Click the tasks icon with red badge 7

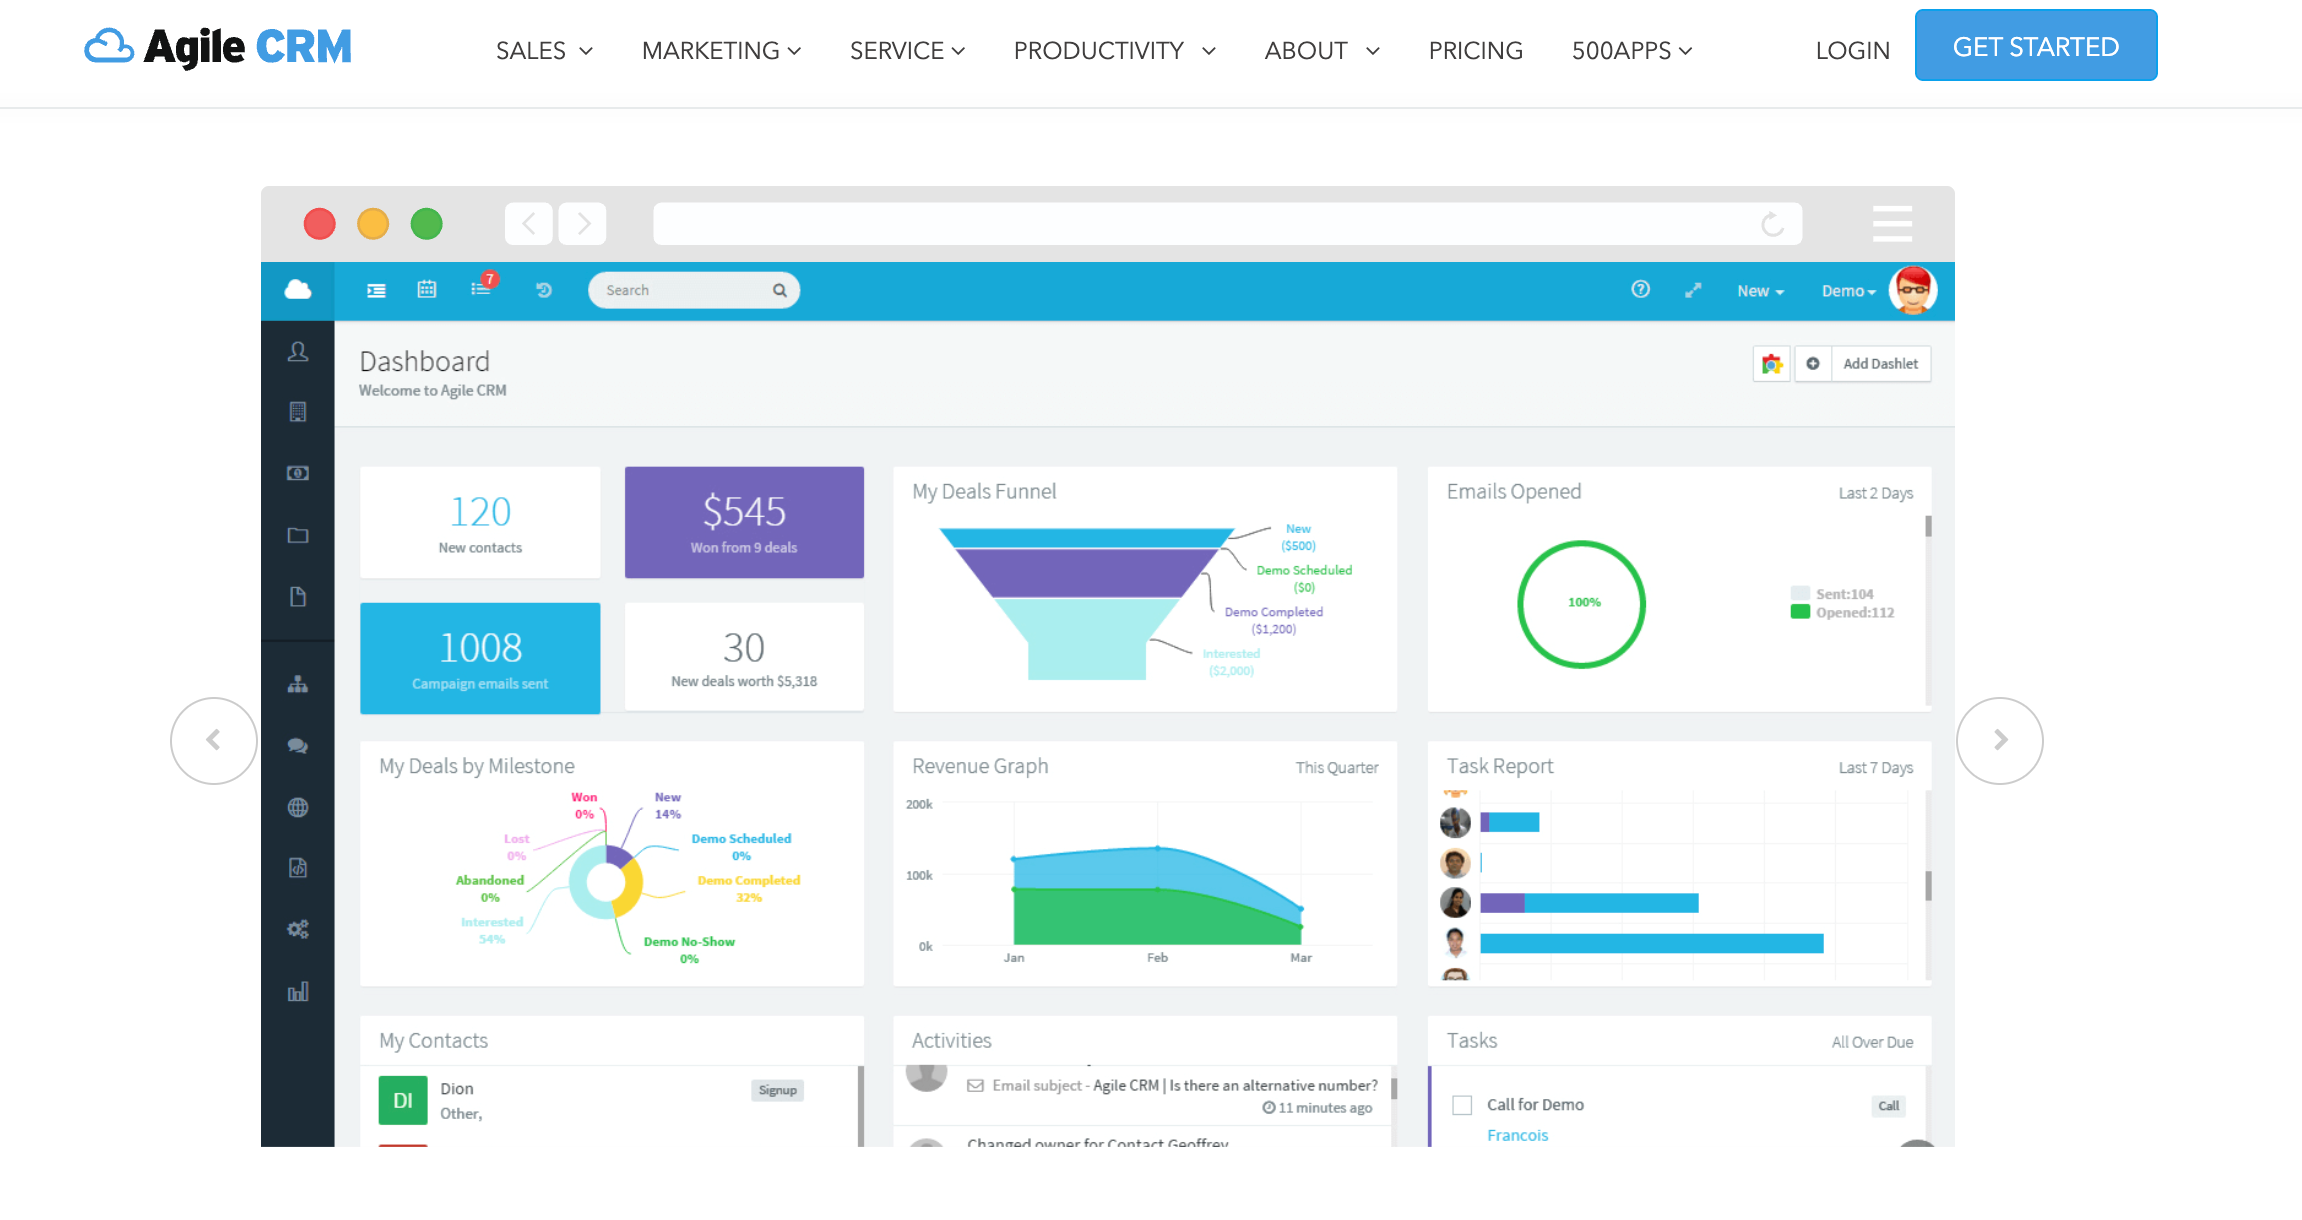click(x=479, y=289)
